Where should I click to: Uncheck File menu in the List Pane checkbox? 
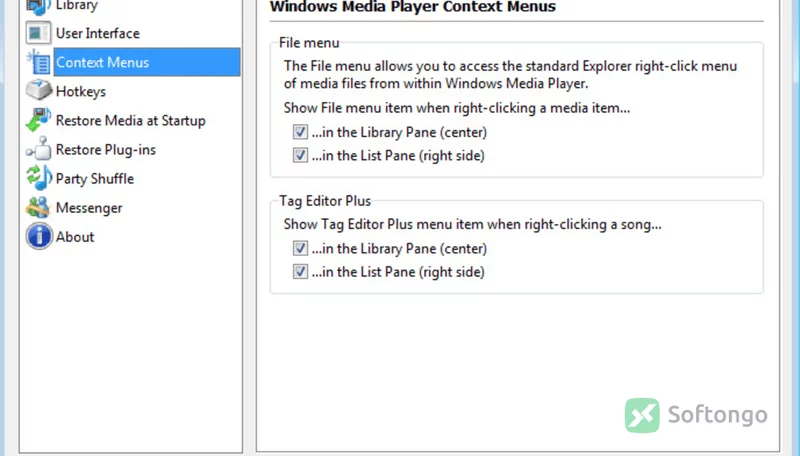(300, 155)
